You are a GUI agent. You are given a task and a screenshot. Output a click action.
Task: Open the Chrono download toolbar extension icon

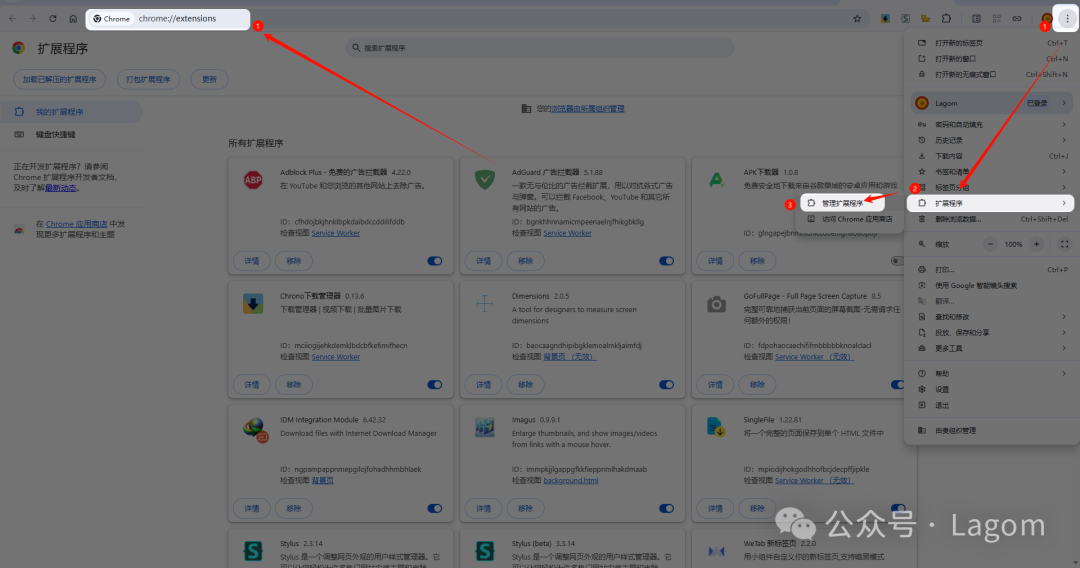(885, 19)
